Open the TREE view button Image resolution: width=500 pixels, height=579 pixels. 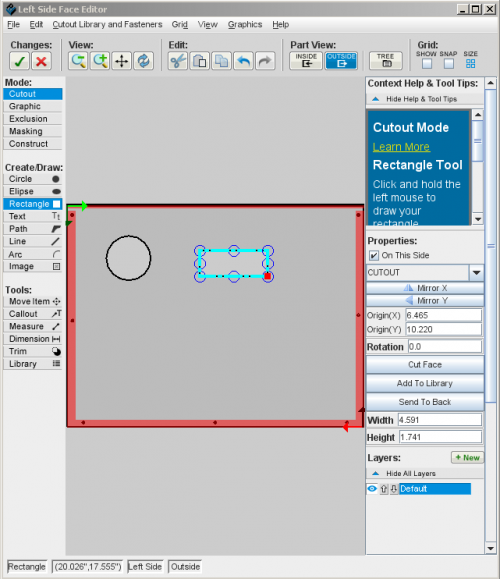(x=386, y=61)
